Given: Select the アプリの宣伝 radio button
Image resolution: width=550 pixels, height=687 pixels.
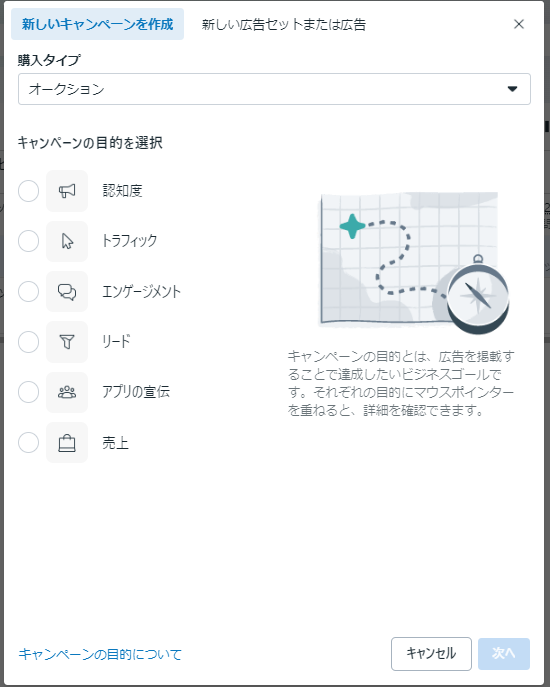Looking at the screenshot, I should tap(28, 392).
